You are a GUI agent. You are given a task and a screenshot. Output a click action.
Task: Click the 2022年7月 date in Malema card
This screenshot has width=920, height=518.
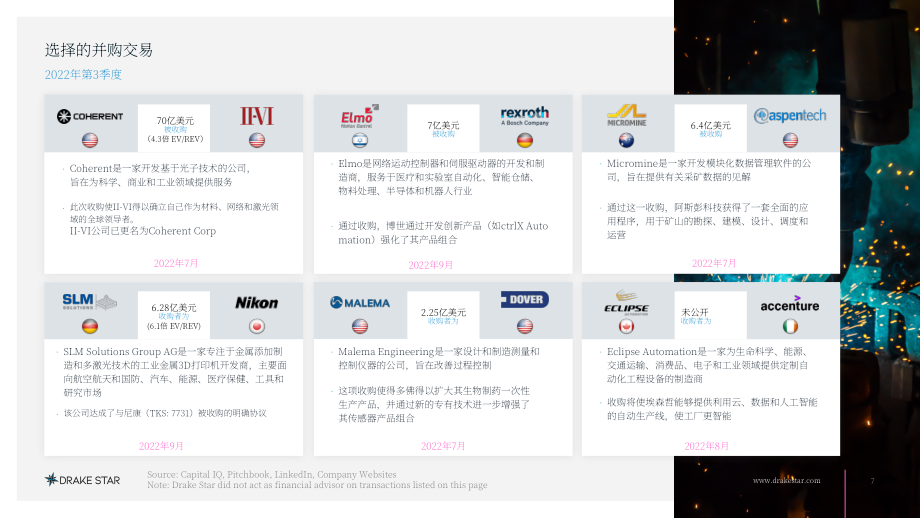443,446
